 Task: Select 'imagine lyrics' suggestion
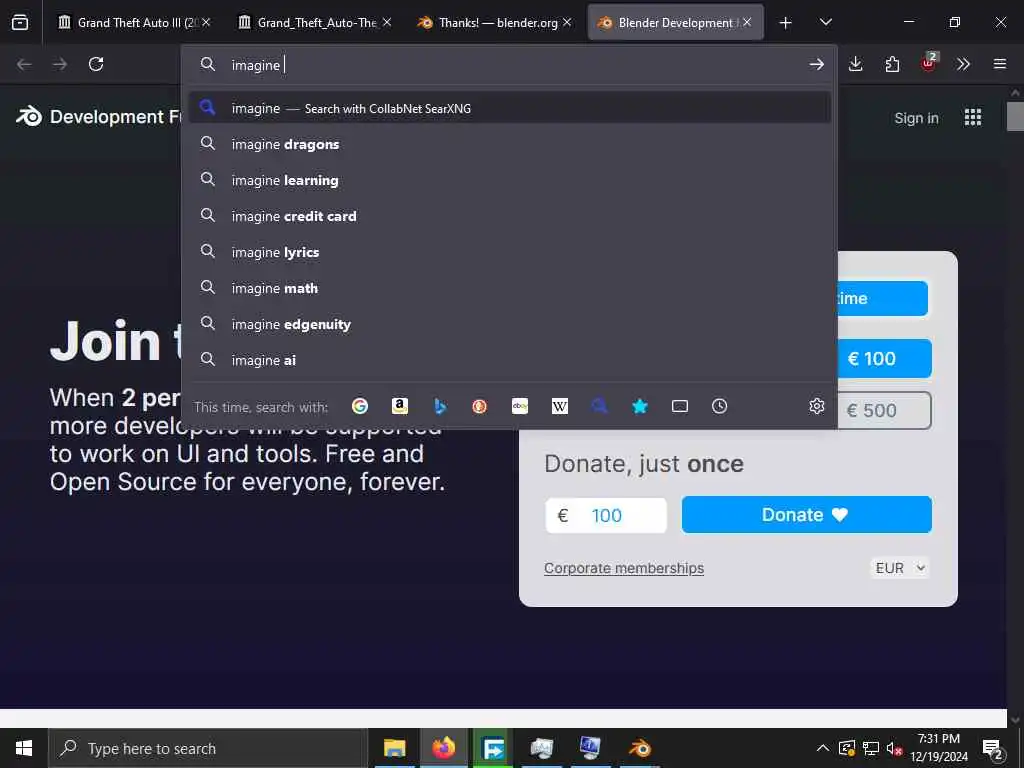[x=509, y=251]
